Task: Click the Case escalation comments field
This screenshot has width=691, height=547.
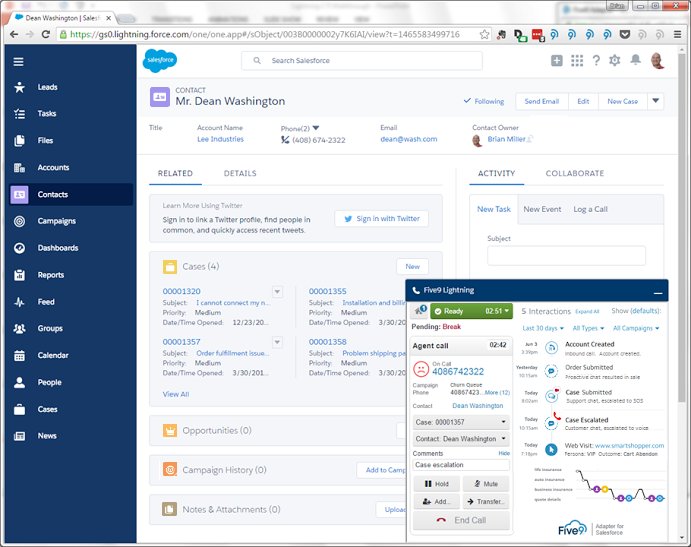Action: point(461,465)
